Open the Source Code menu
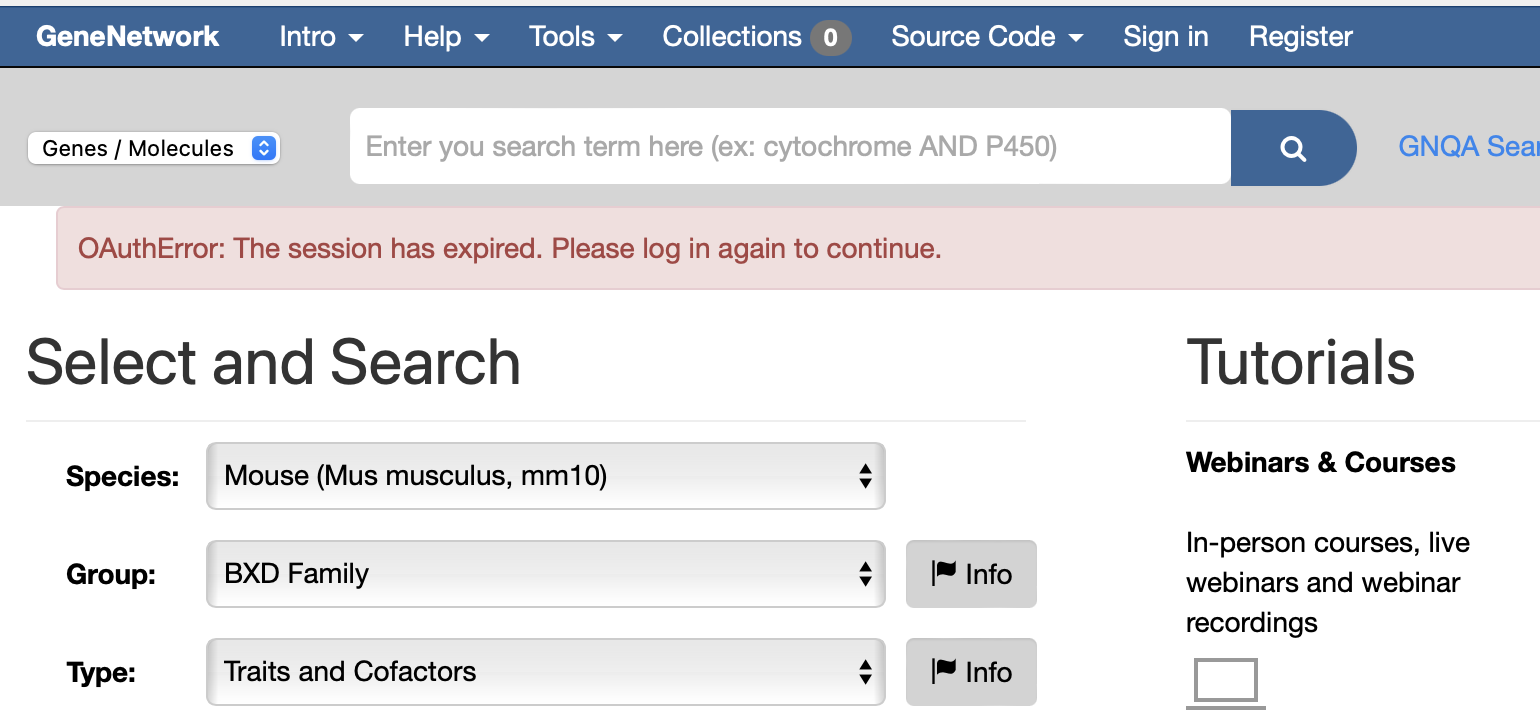Viewport: 1540px width, 728px height. 986,37
